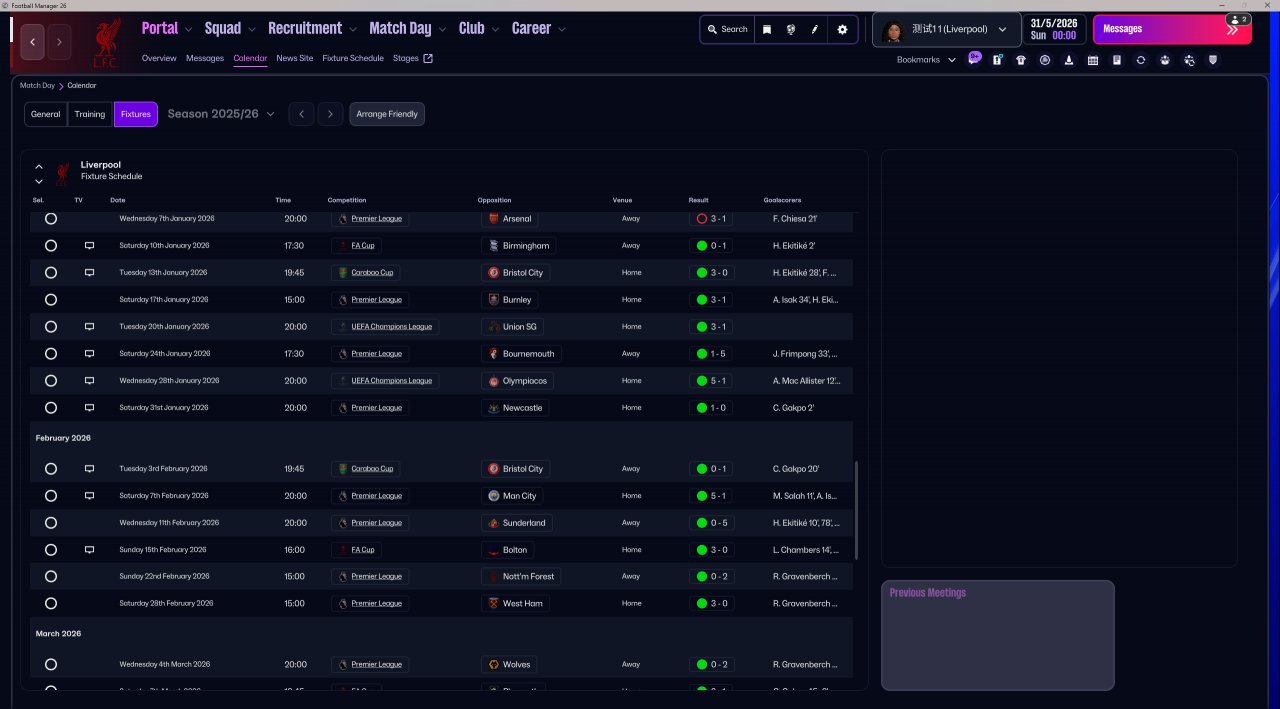Screen dimensions: 1280x709
Task: Click the shirt kit bookmark icon
Action: pyautogui.click(x=1021, y=60)
